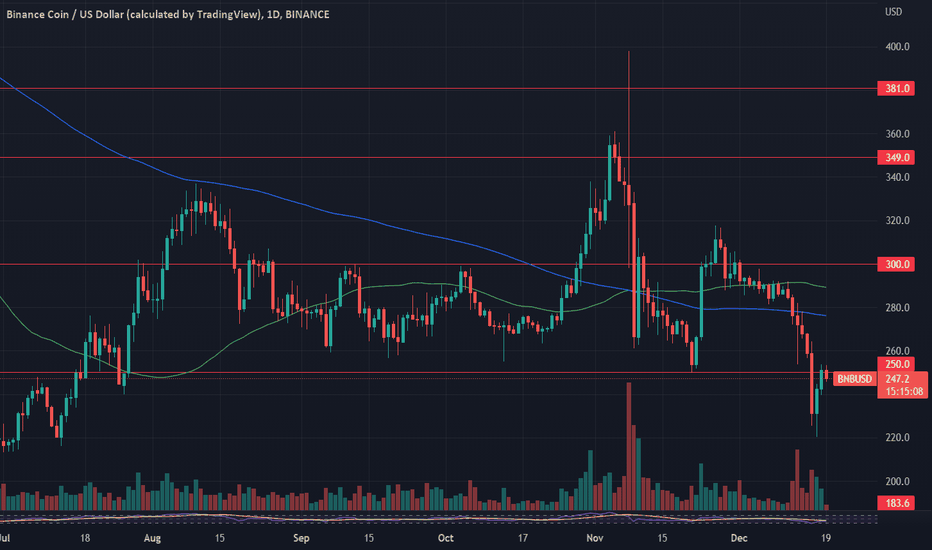Click the 18 date label after Jul
Viewport: 932px width, 550px height.
(x=85, y=538)
